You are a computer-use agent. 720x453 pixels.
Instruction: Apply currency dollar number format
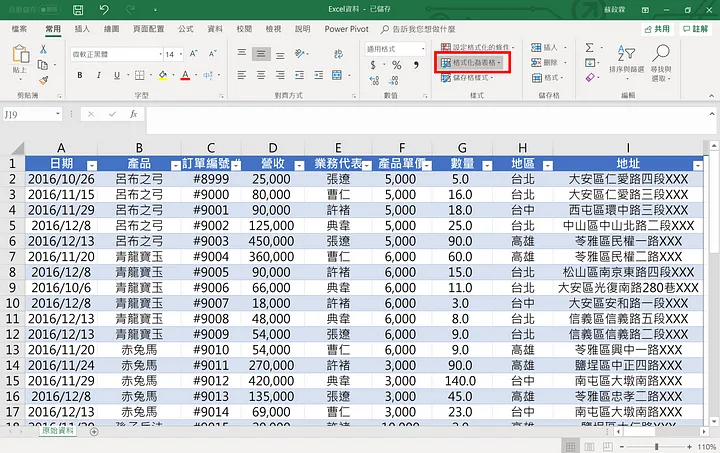point(373,65)
